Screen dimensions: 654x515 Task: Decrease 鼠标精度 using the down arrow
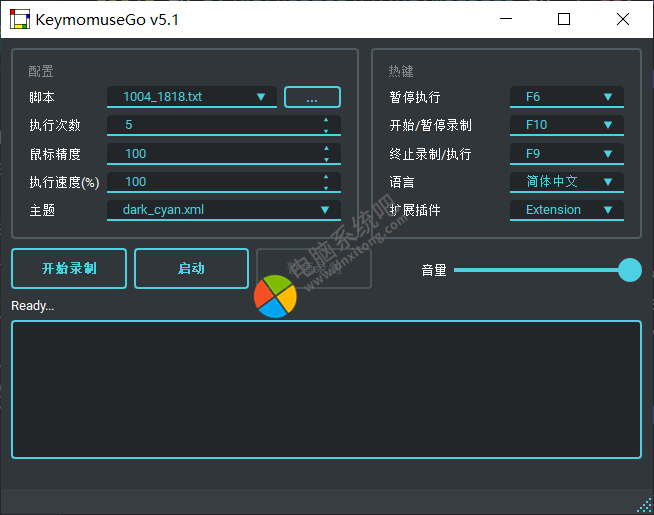click(x=325, y=159)
